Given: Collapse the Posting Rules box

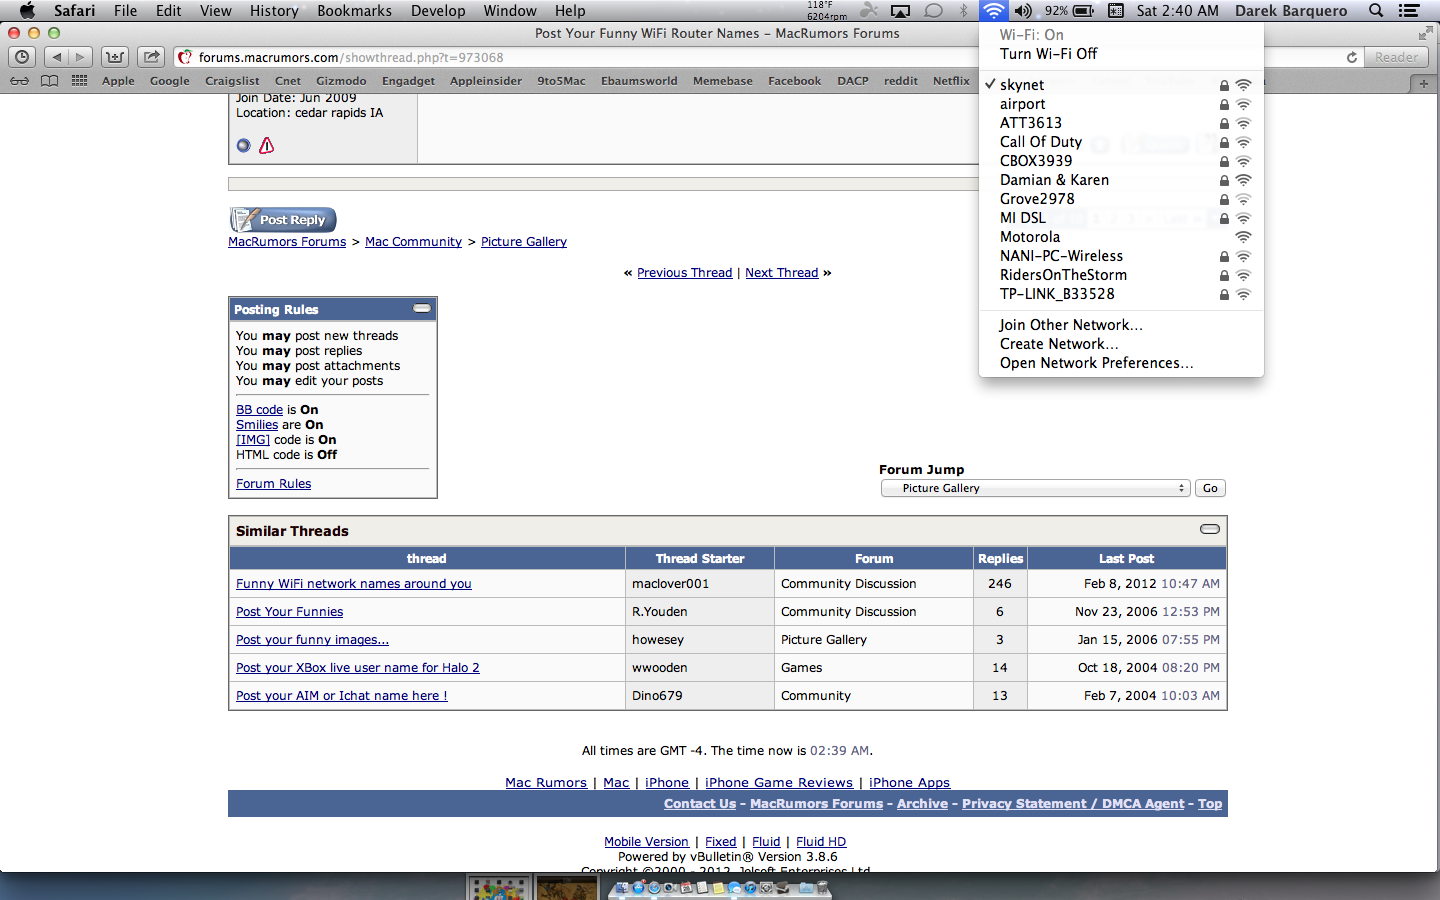Looking at the screenshot, I should [422, 308].
